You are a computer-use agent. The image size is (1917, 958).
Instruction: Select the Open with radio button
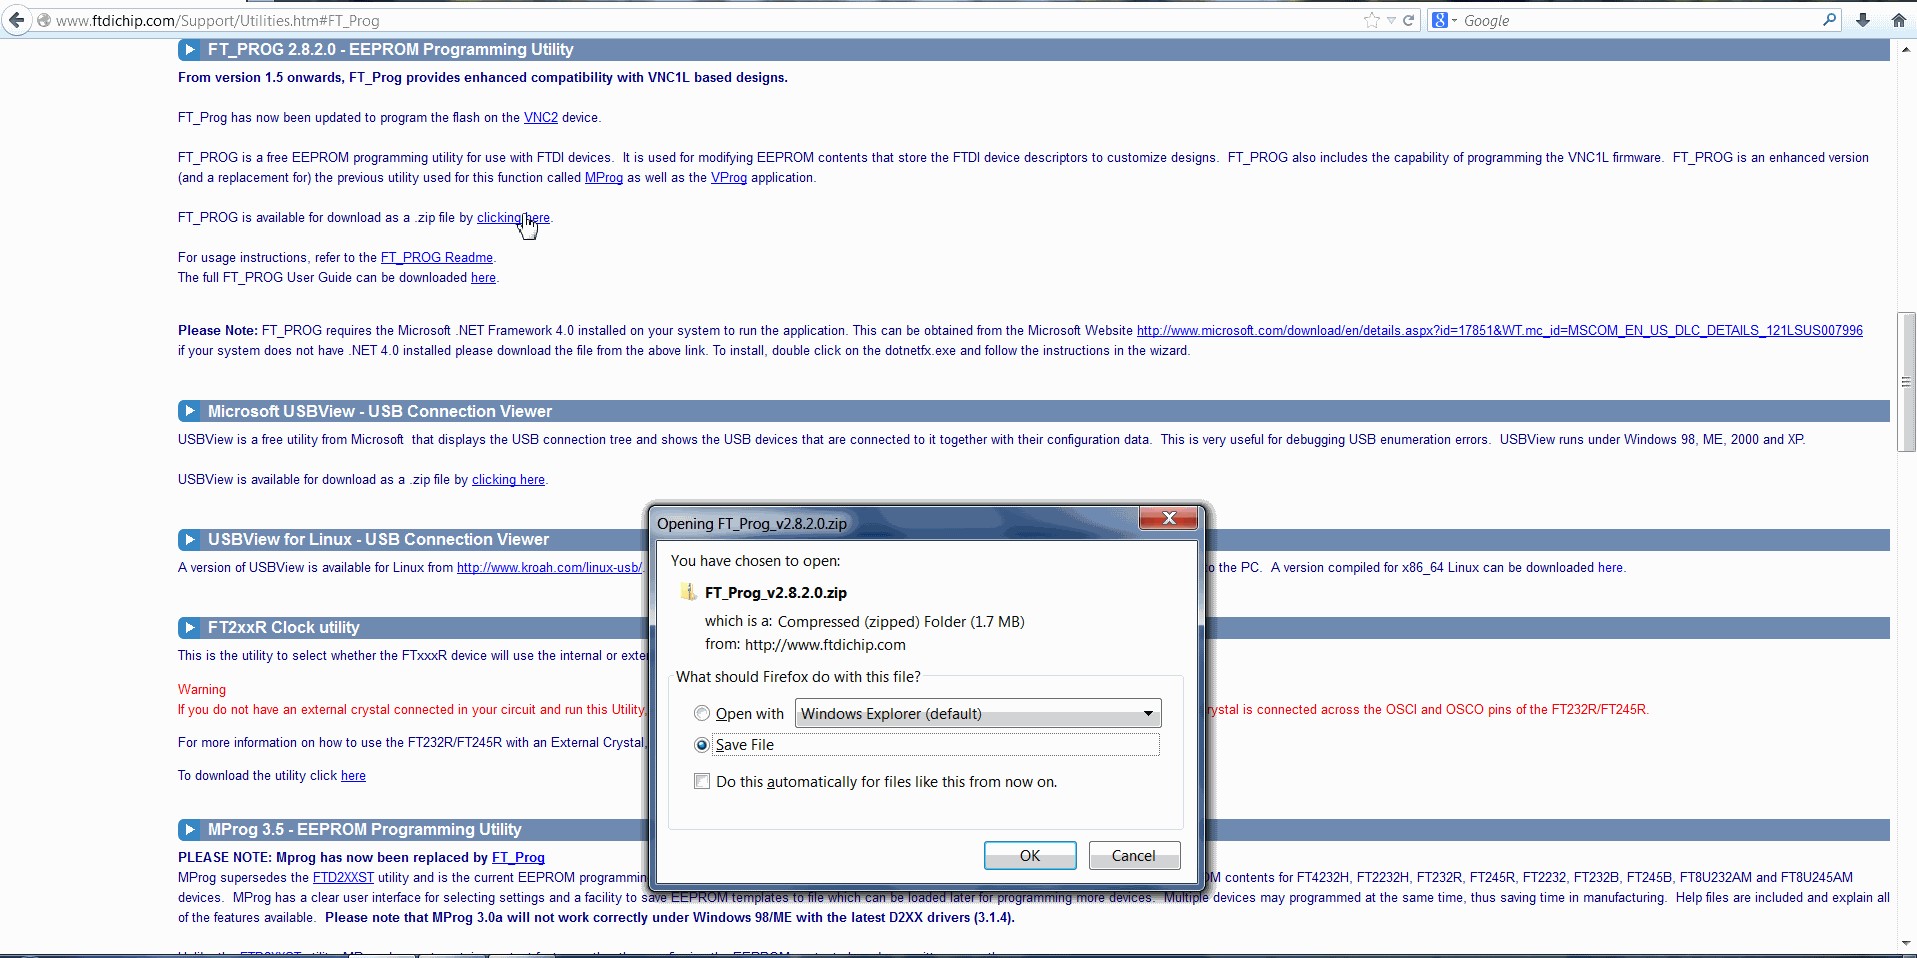click(x=702, y=713)
